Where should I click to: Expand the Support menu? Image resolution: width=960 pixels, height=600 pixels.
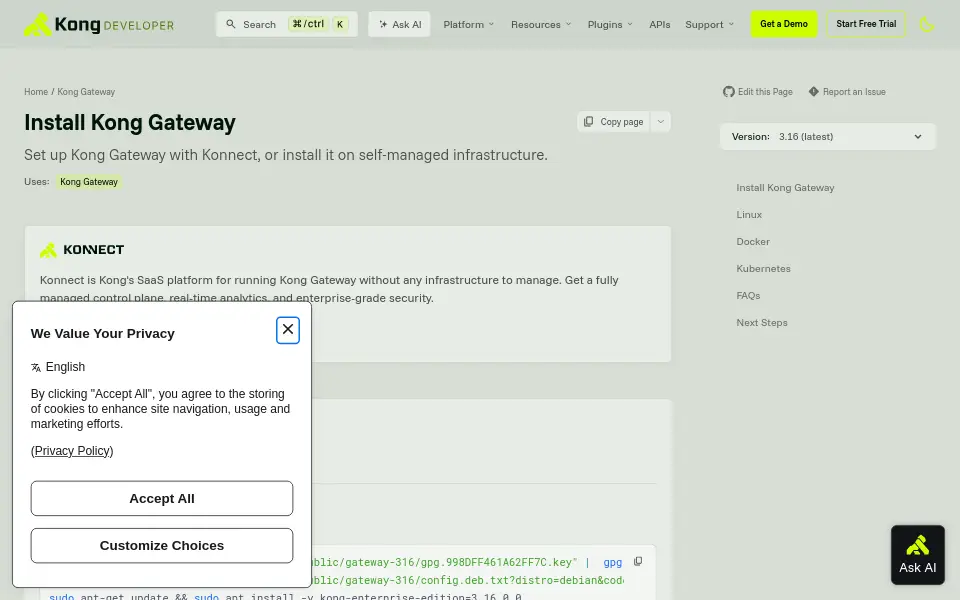(x=709, y=24)
